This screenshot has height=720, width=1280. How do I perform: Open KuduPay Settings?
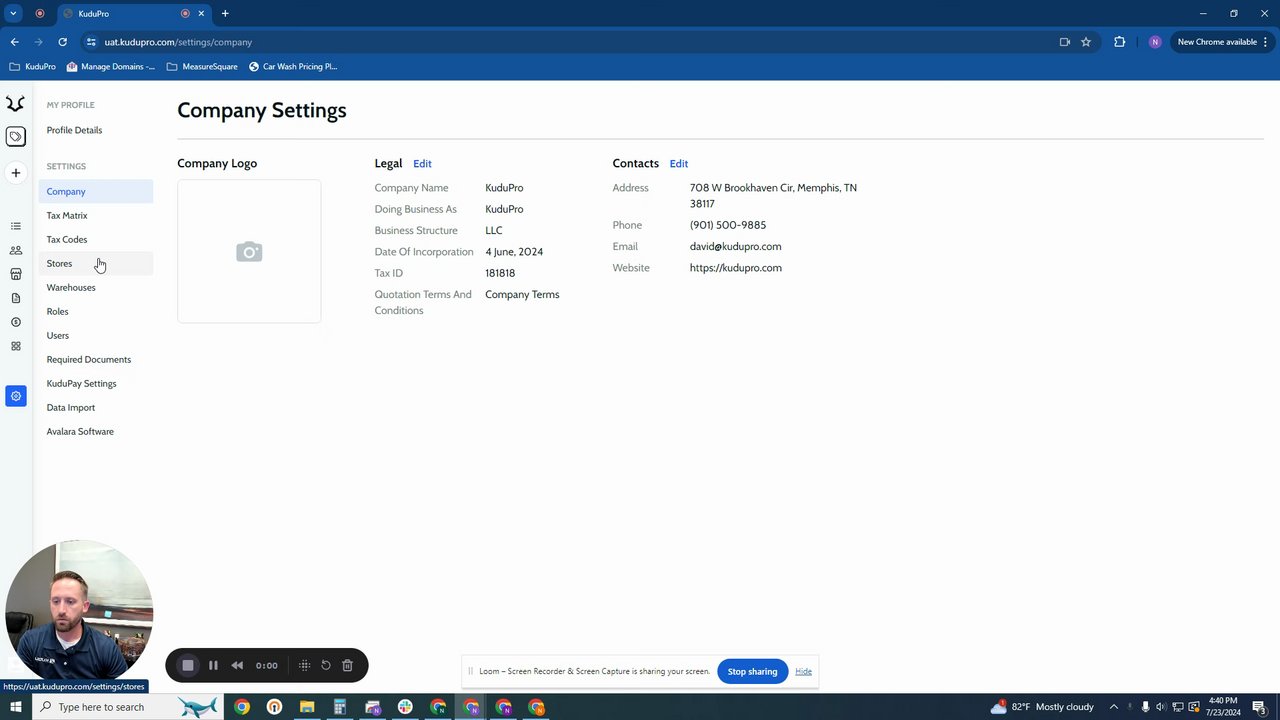81,383
